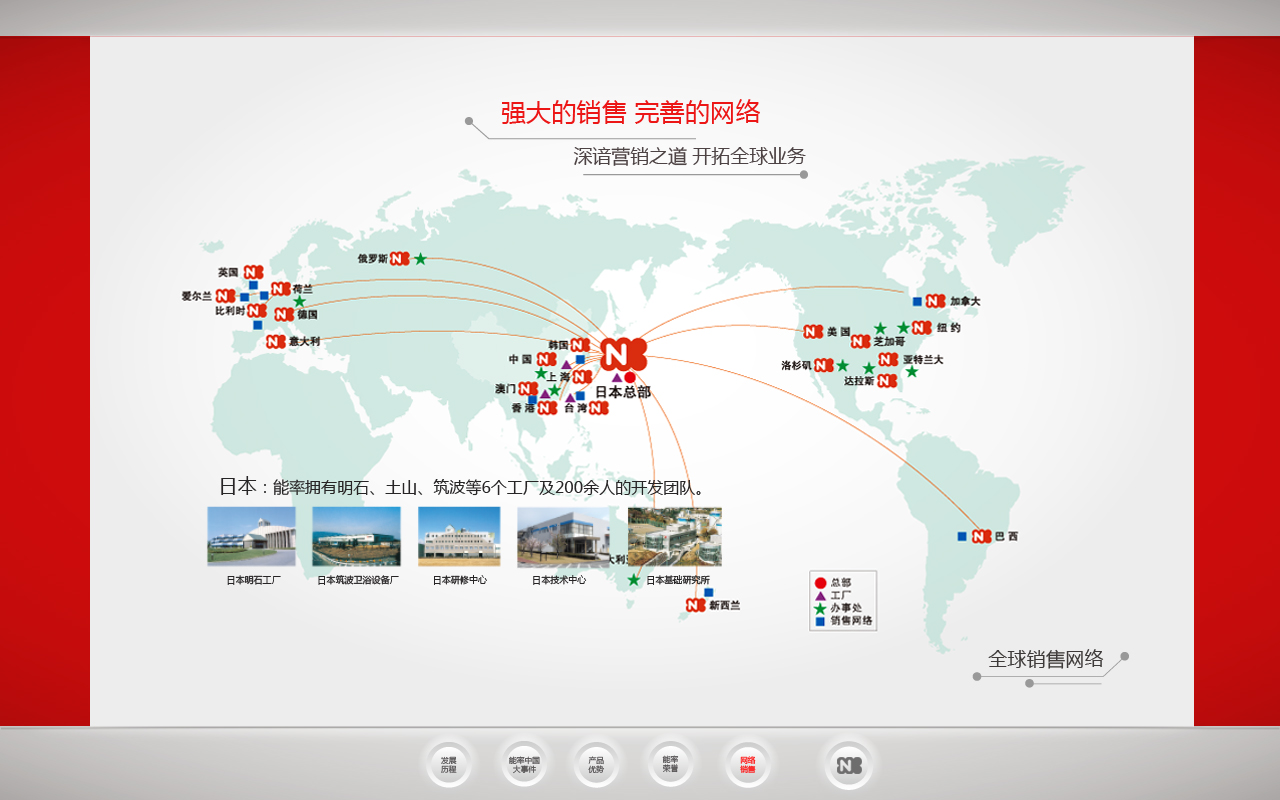Select the 洛杉矶 Noritz marker
The image size is (1280, 800).
tap(824, 365)
